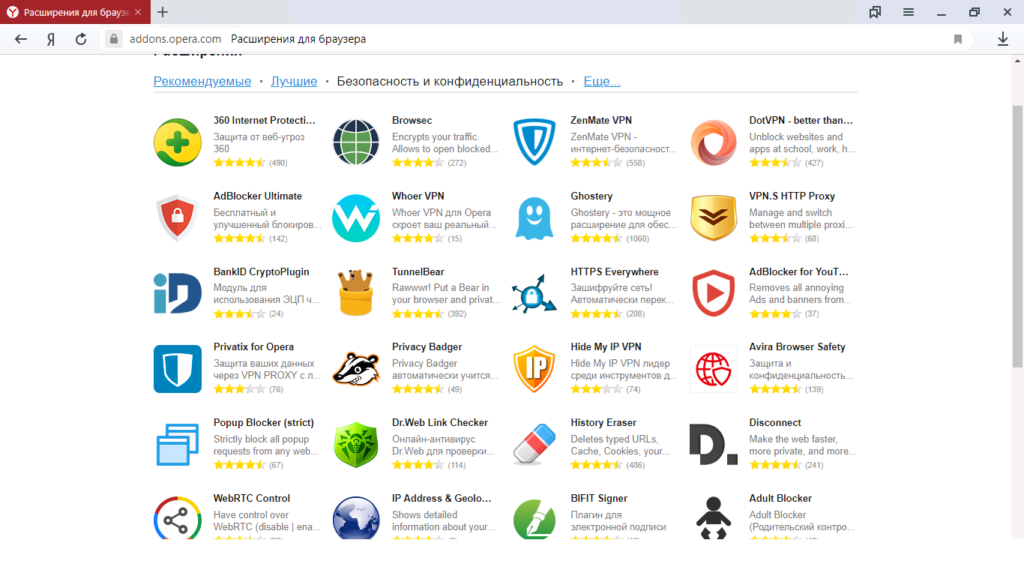This screenshot has height=576, width=1024.
Task: Bookmark this page with the flag icon
Action: point(957,39)
